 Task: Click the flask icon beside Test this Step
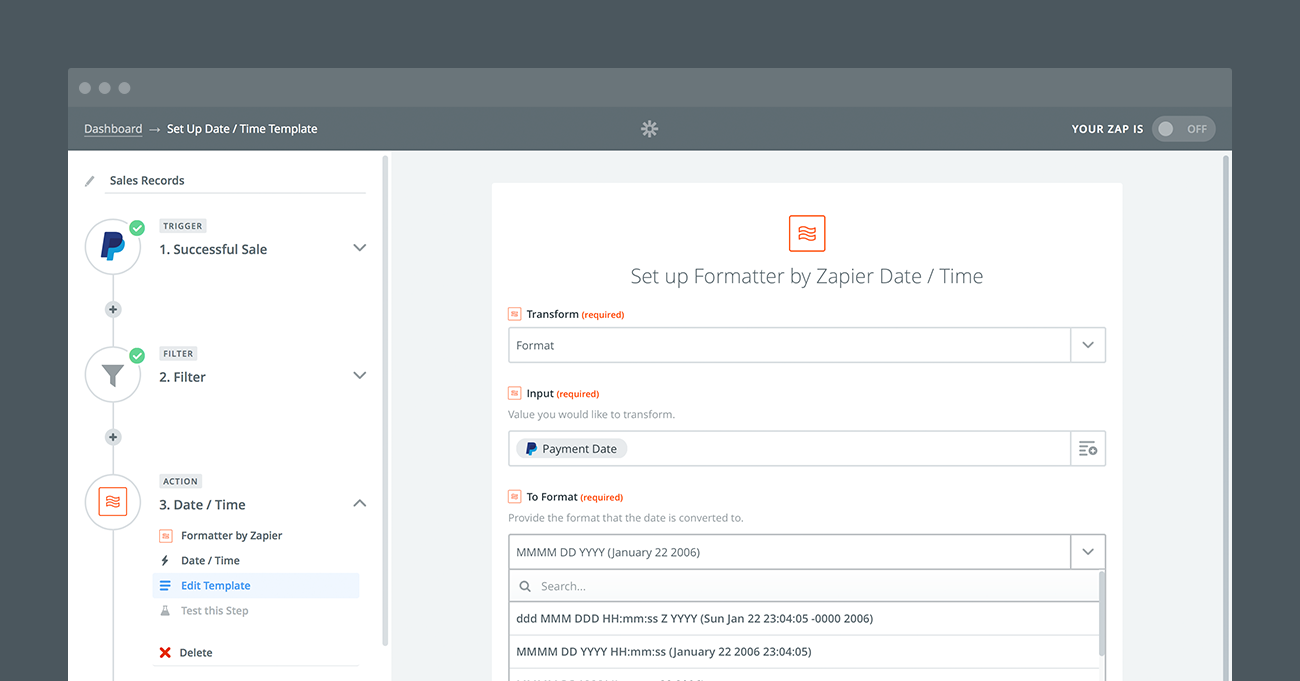point(165,611)
